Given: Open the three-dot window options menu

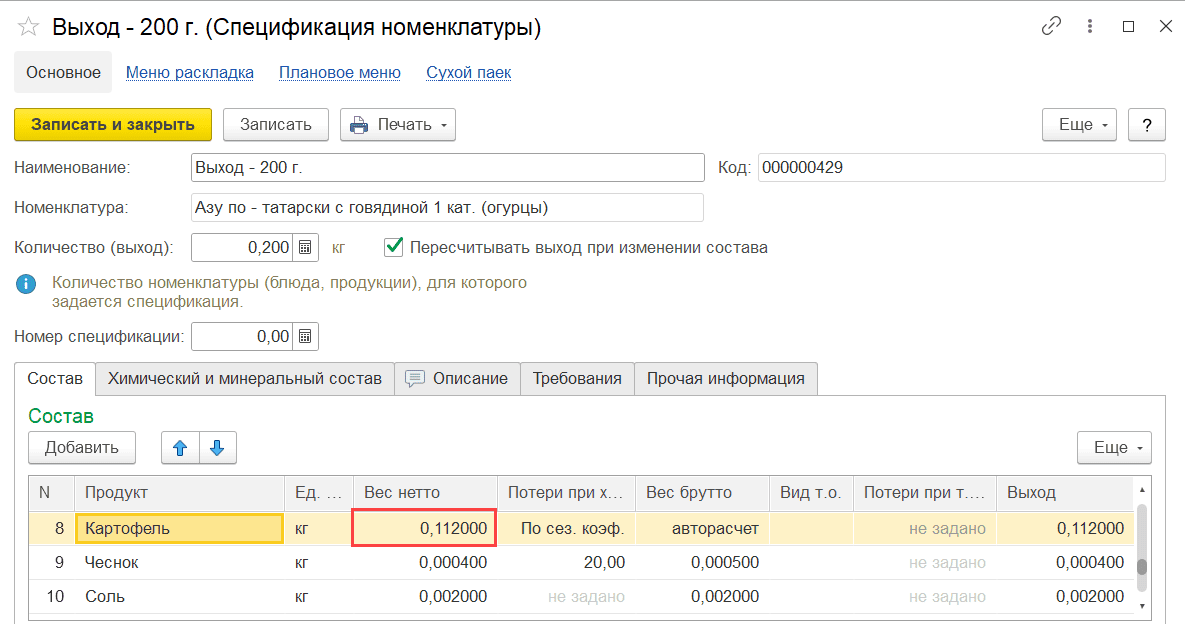Looking at the screenshot, I should point(1090,27).
